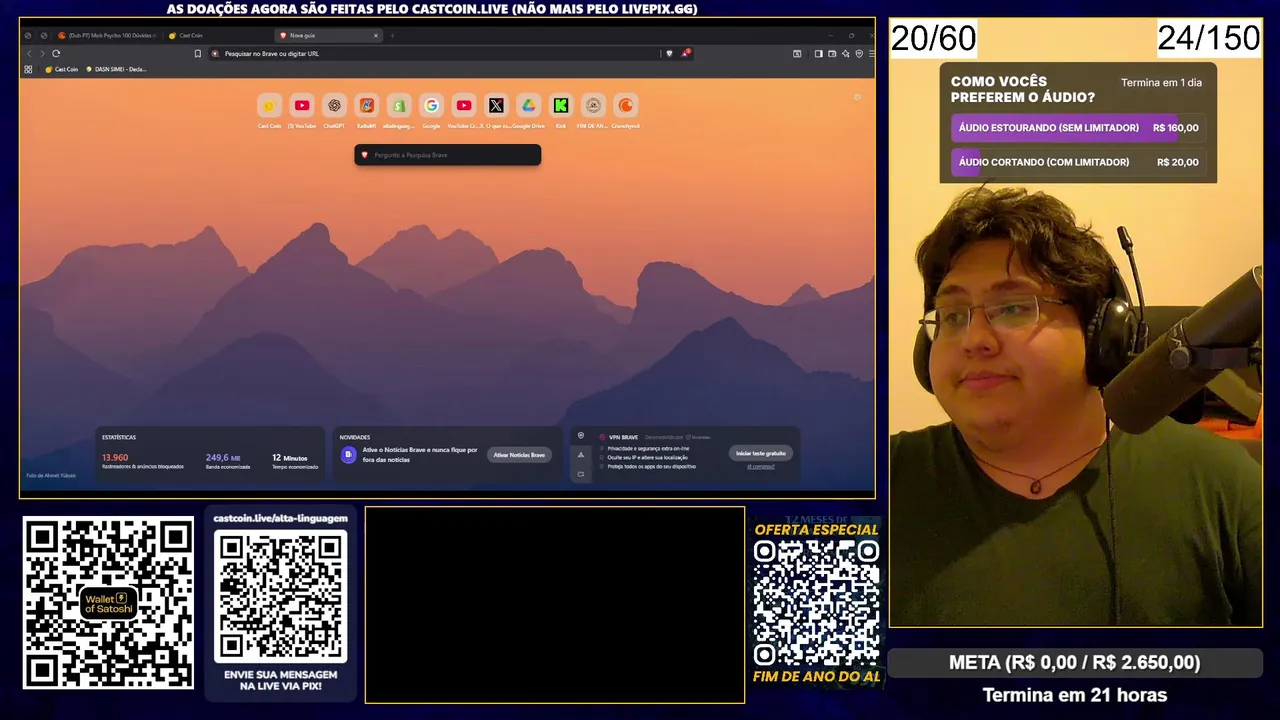Click the META R$ 0,00 goal bar
The width and height of the screenshot is (1280, 720).
pos(1074,663)
